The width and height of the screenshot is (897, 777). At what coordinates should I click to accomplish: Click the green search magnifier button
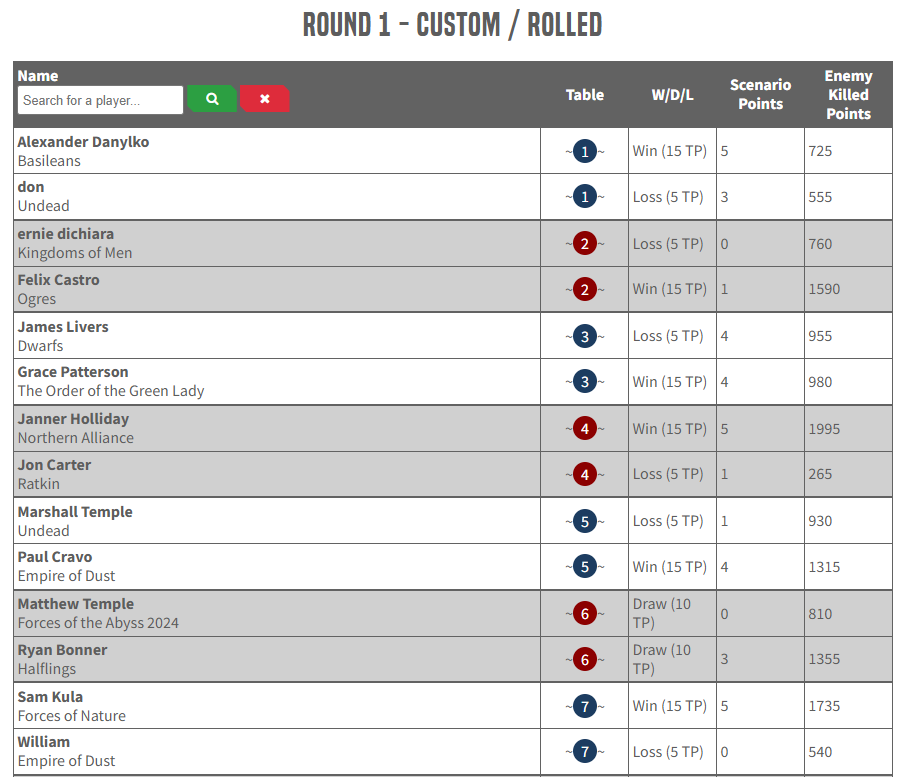point(212,98)
